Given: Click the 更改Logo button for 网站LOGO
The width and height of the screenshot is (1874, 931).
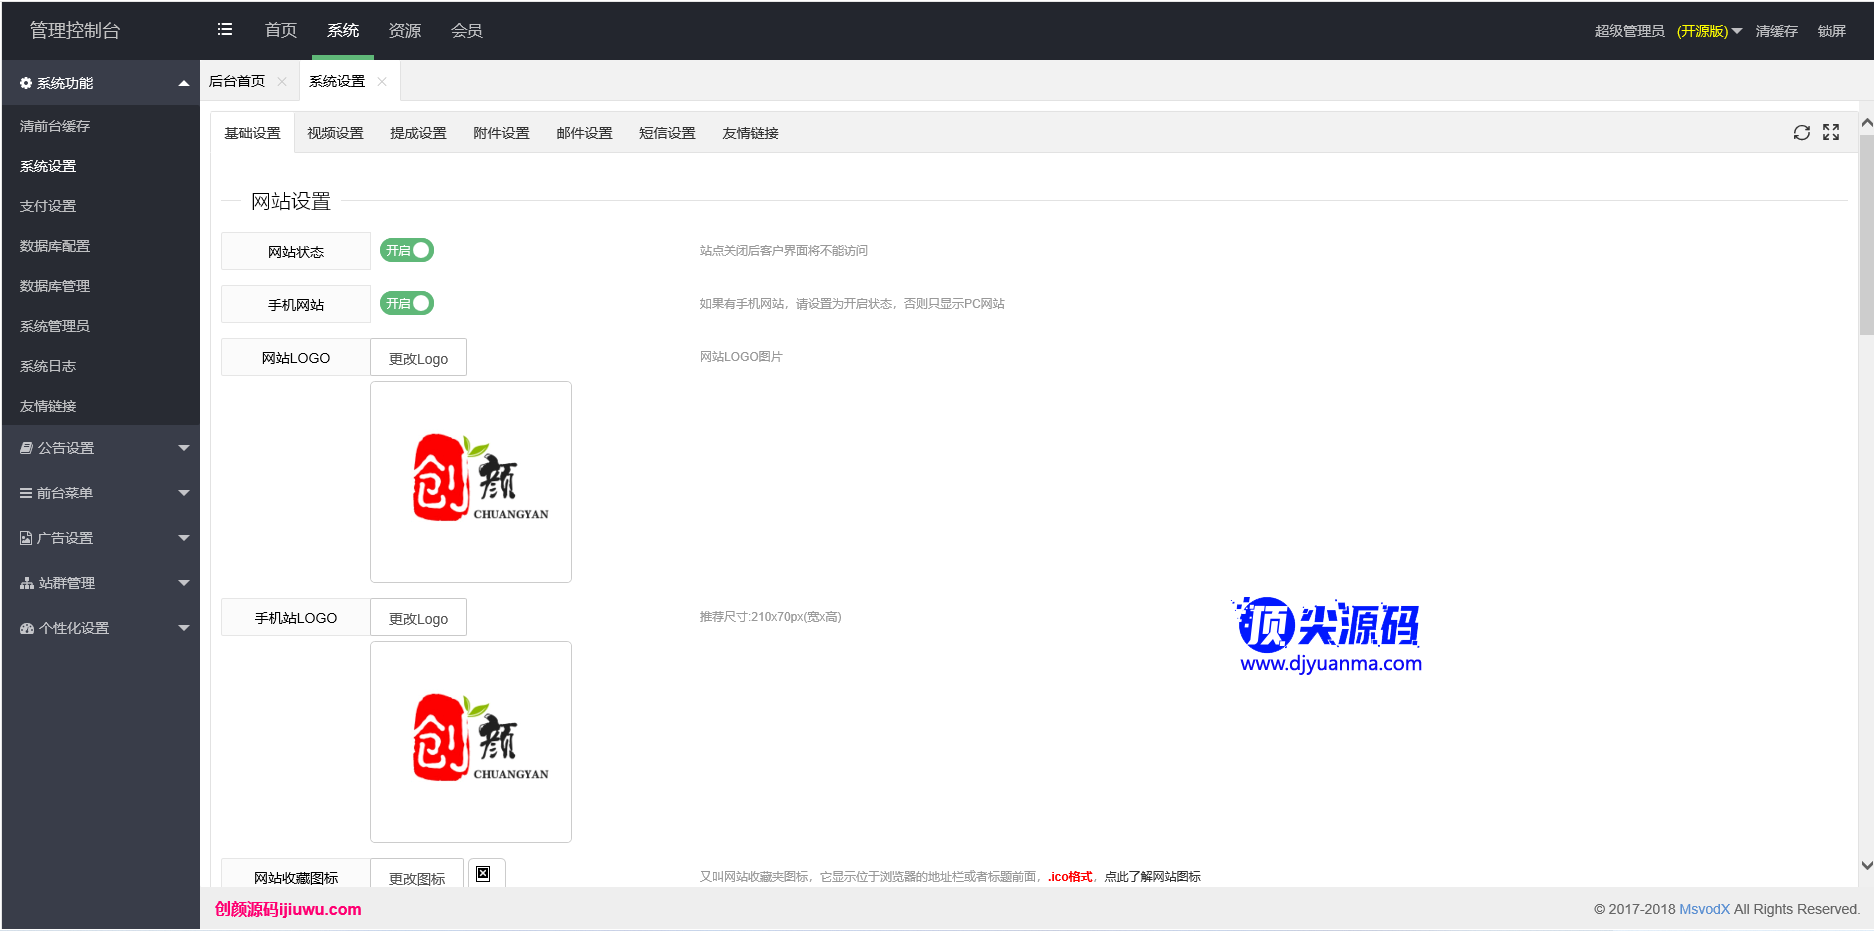Looking at the screenshot, I should click(x=418, y=358).
